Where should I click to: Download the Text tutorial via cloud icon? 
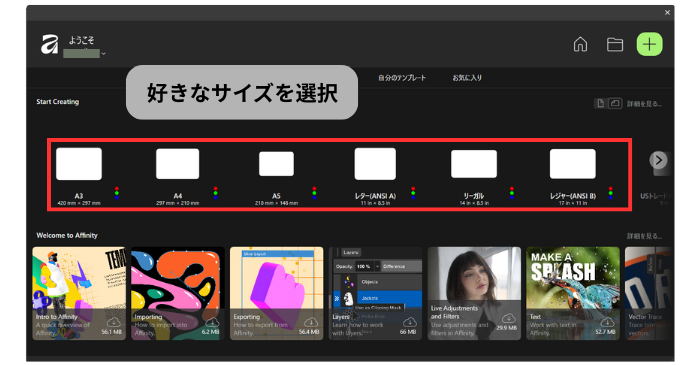click(607, 321)
